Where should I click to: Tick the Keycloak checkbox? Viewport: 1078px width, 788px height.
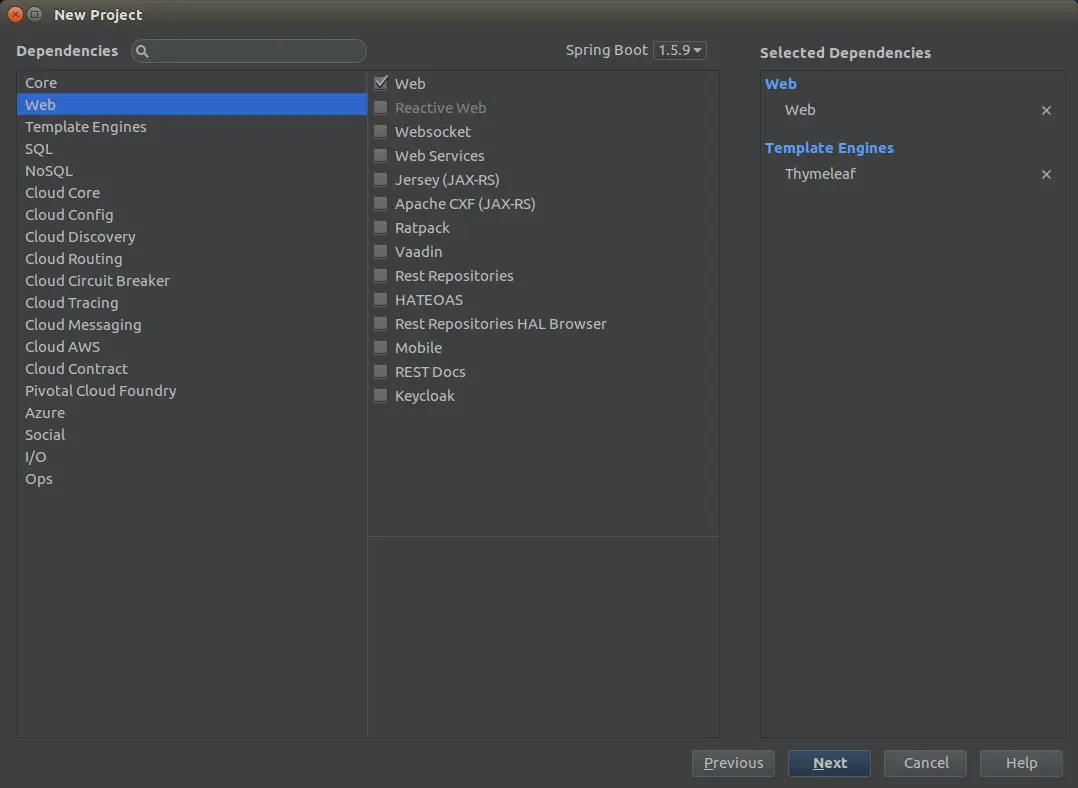380,396
